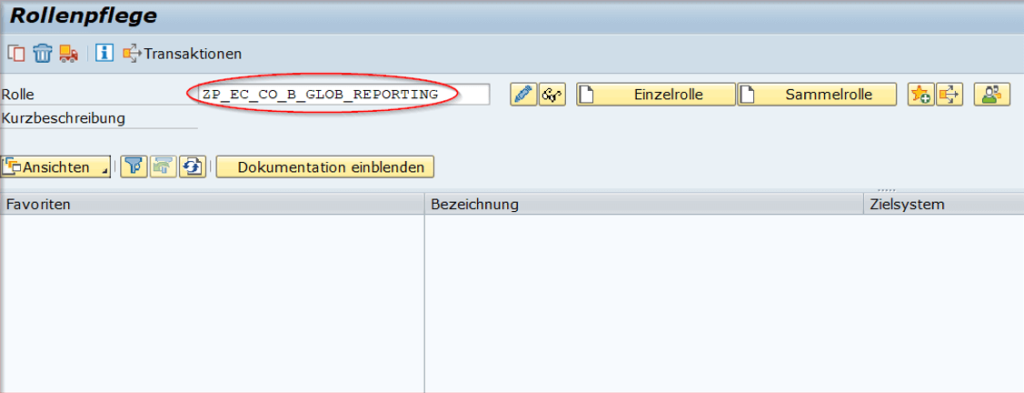Screen dimensions: 1024x393
Task: Click the orange arrows icon beside star
Action: (x=950, y=94)
